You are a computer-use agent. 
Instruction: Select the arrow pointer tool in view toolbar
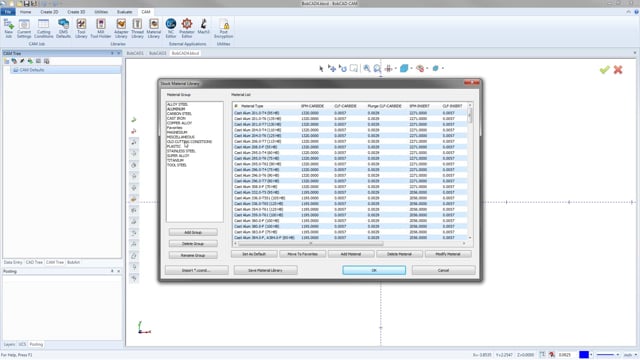[321, 69]
